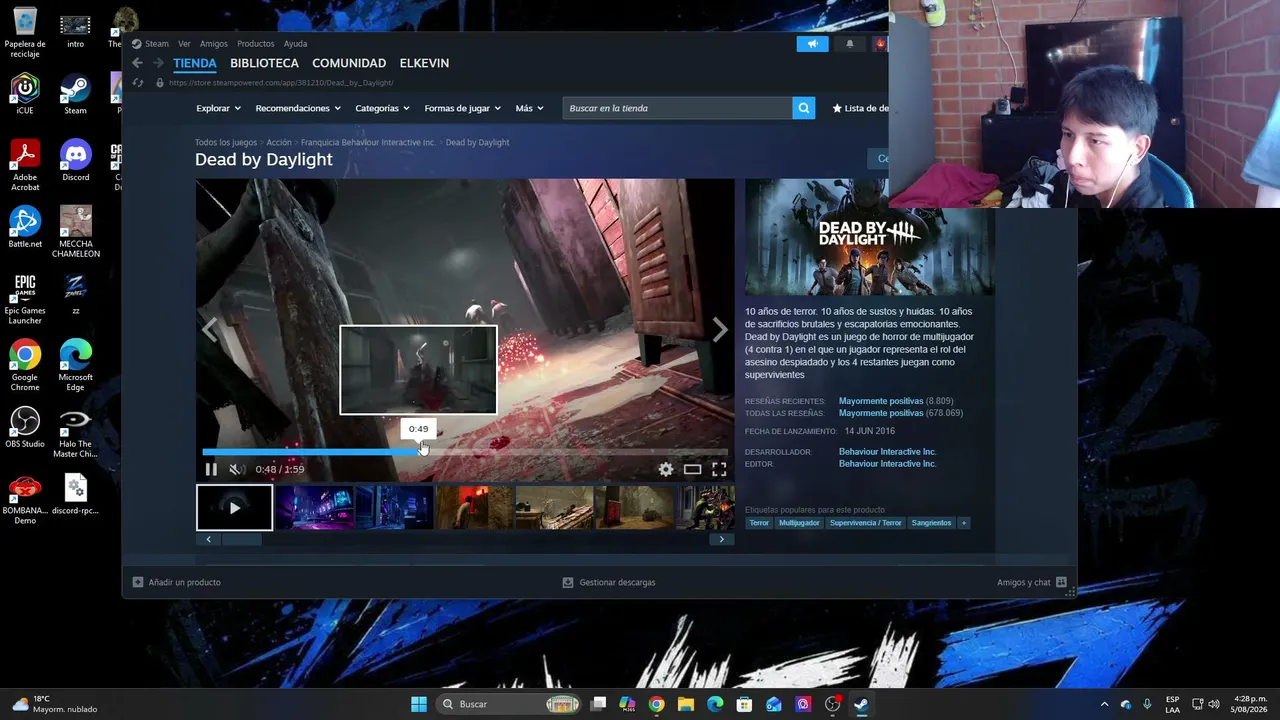Open 'Franquicia Behaviour Interactive Inc.' breadcrumb
Screen dimensions: 1280x720
(368, 143)
